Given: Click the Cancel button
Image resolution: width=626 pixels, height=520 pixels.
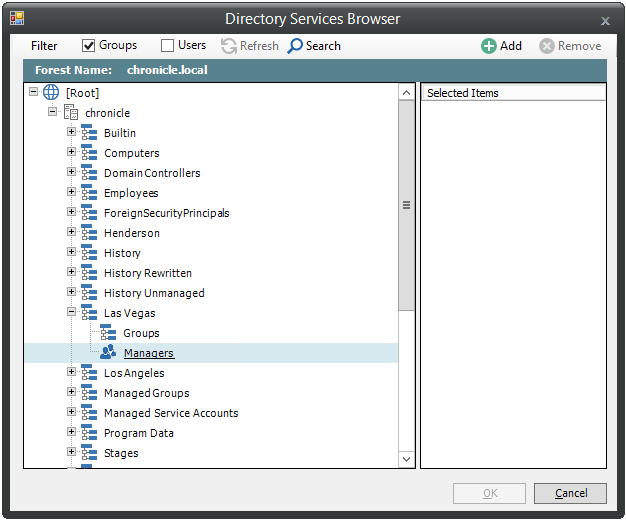Looking at the screenshot, I should coord(570,493).
